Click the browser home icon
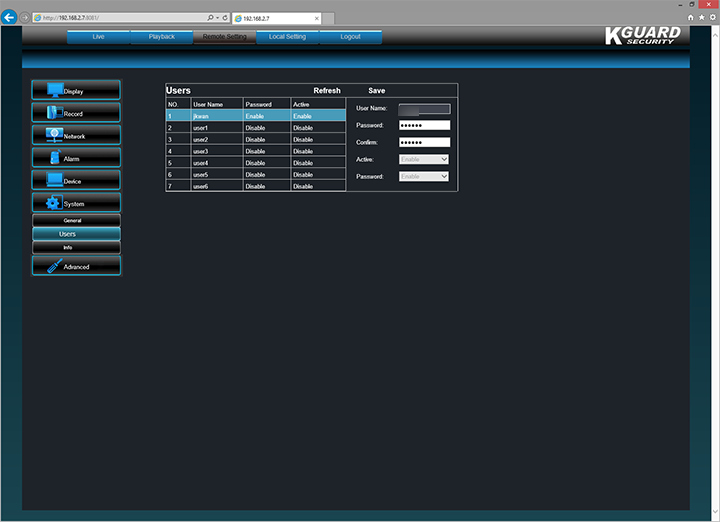 click(x=690, y=18)
